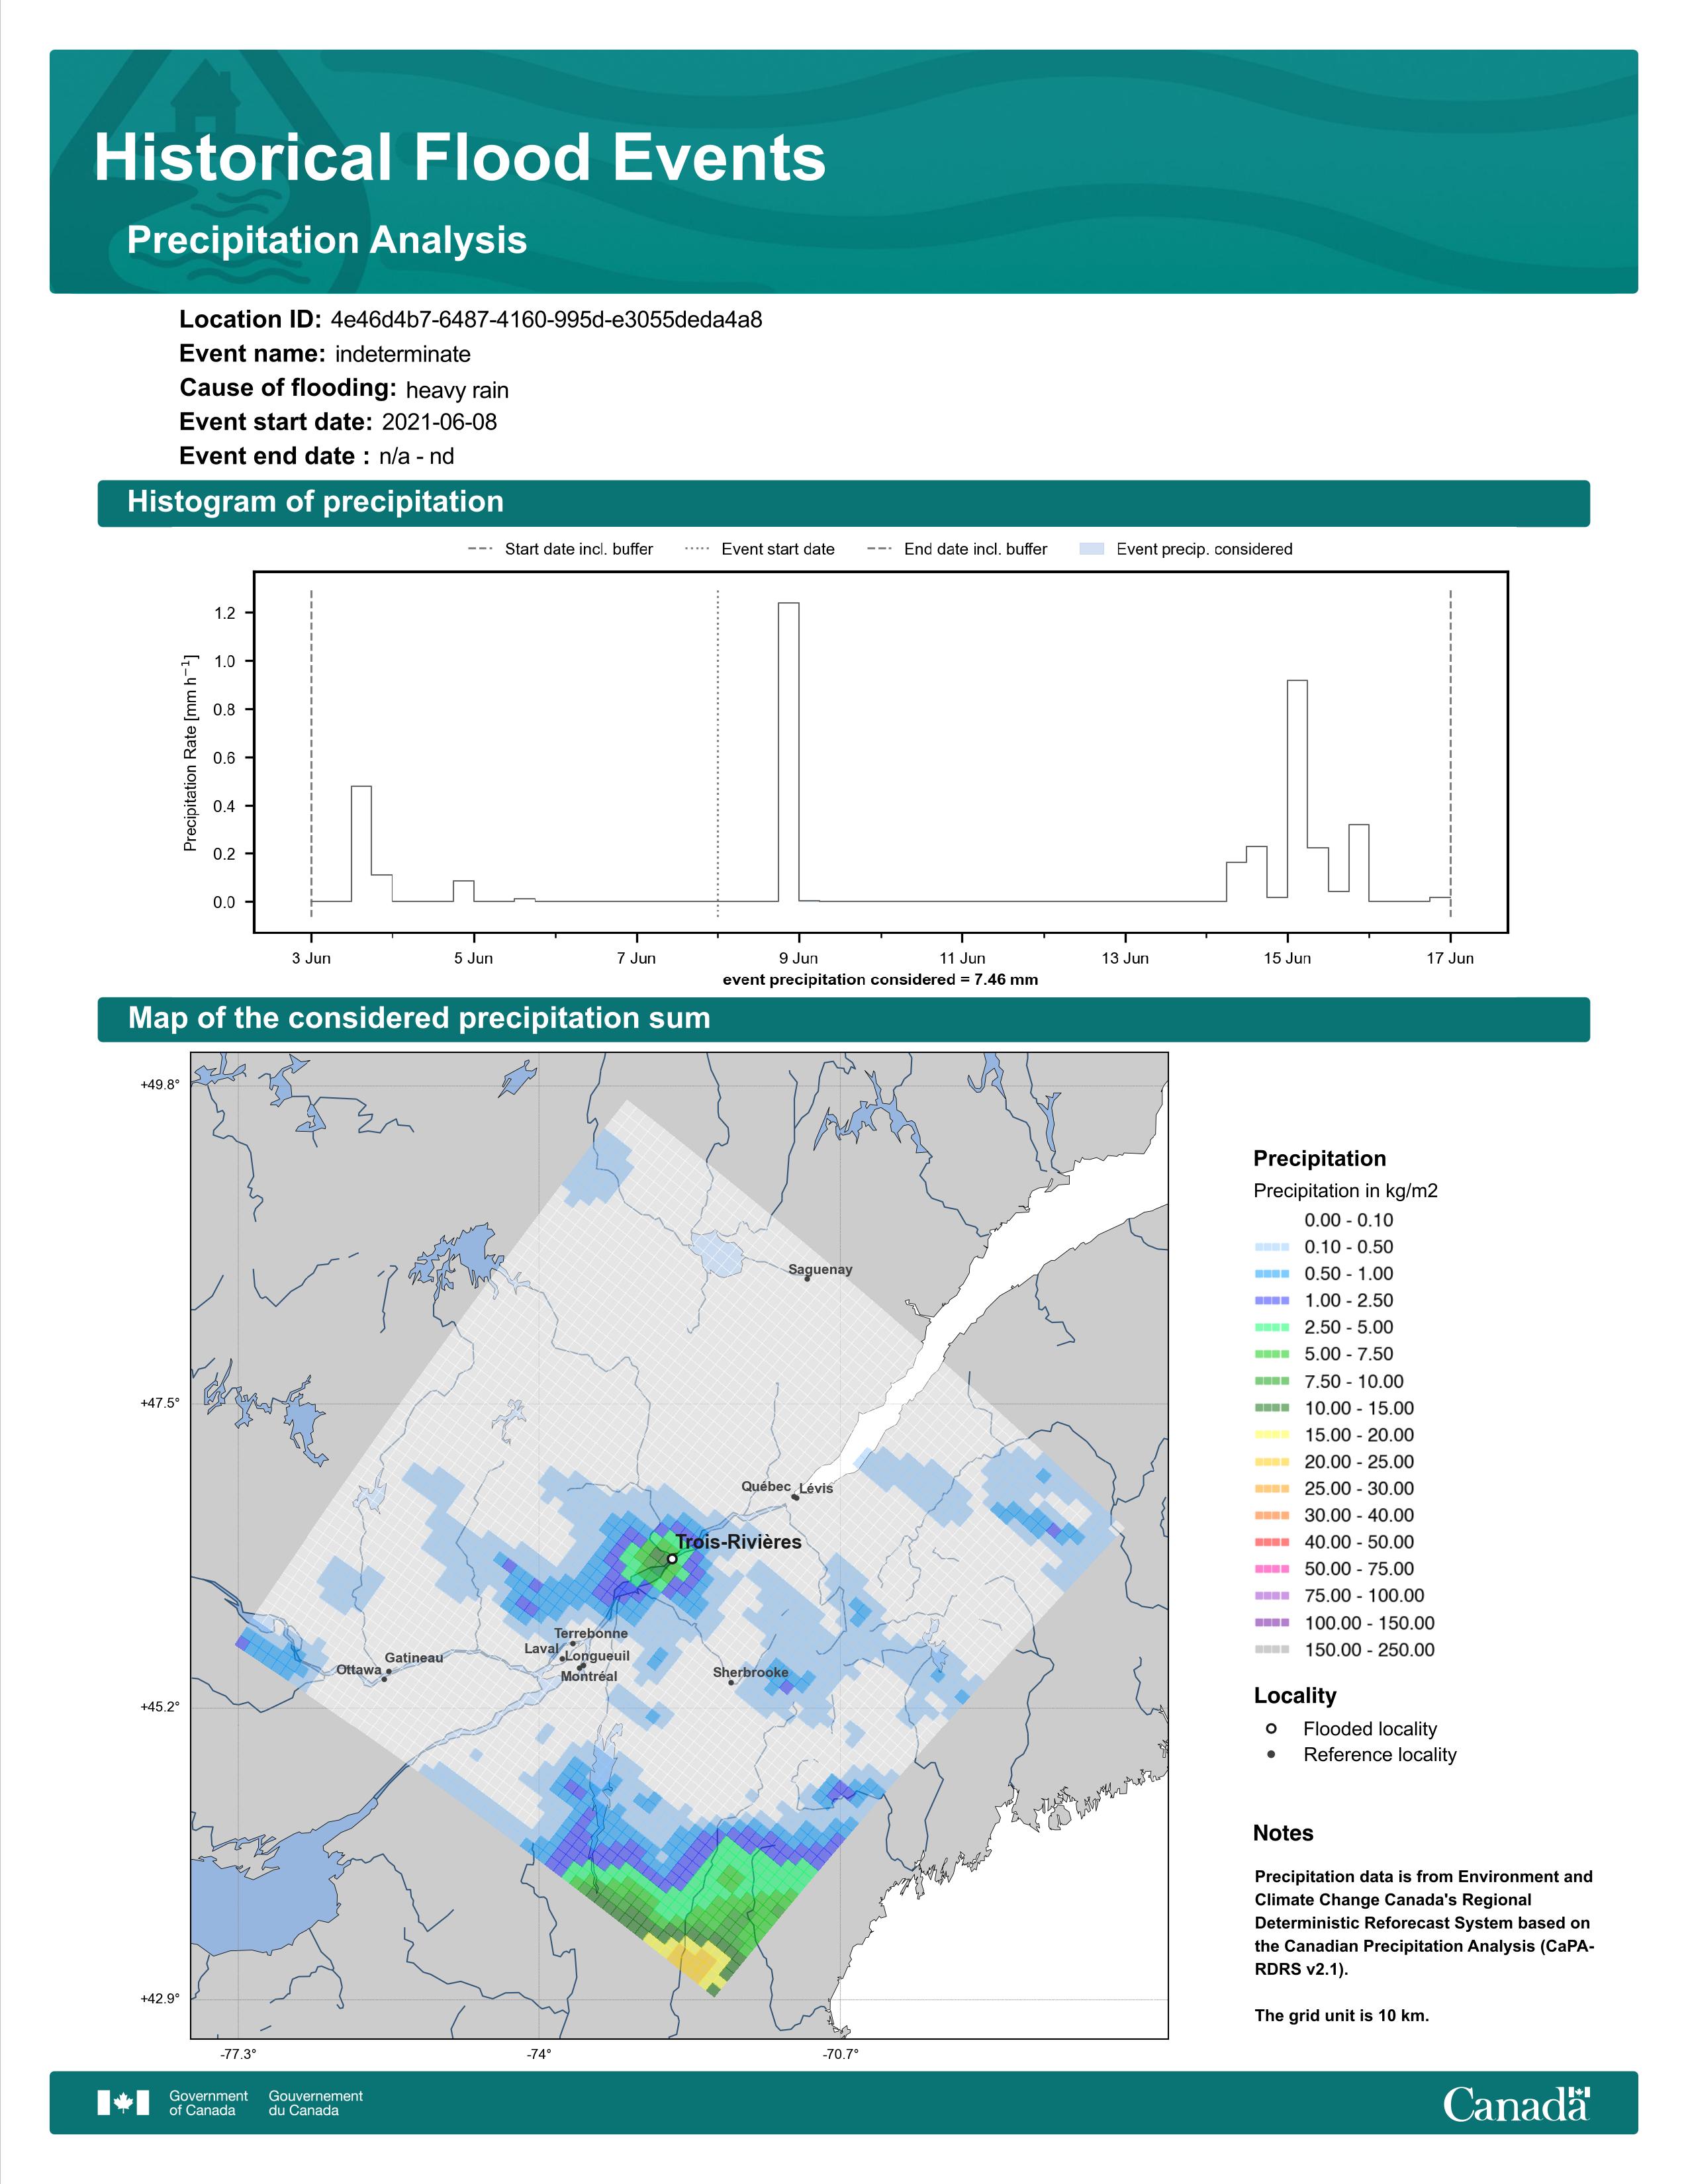
Task: Click the 5.00 - 7.50 legend color swatch
Action: pyautogui.click(x=1272, y=1354)
